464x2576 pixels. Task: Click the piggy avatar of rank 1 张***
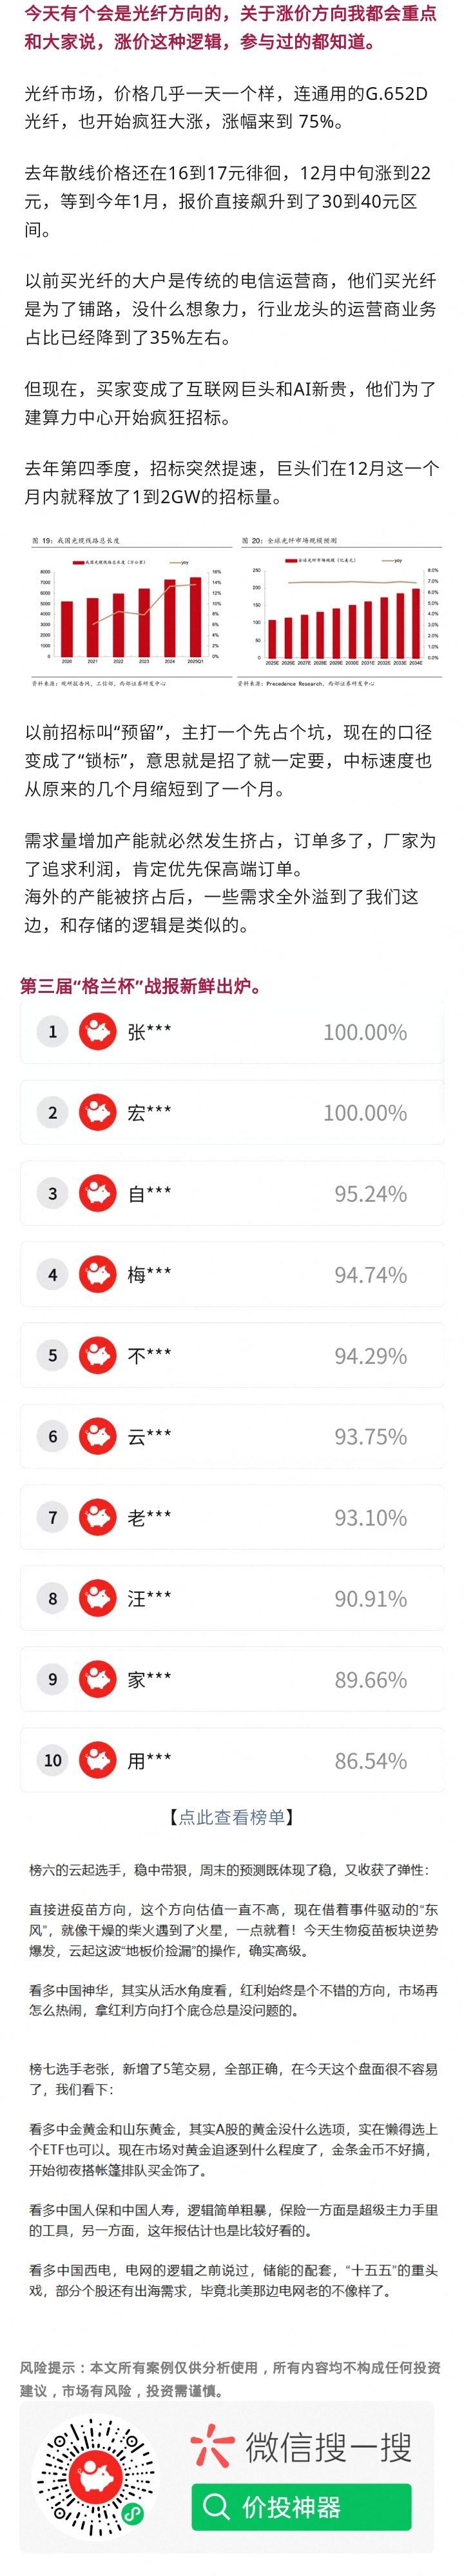(98, 1031)
